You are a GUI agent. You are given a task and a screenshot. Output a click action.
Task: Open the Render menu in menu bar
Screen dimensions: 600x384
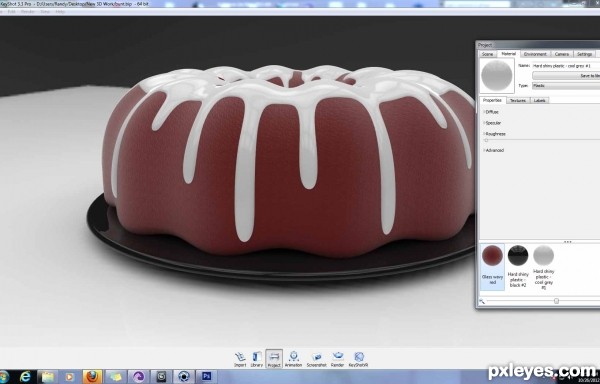(x=28, y=12)
